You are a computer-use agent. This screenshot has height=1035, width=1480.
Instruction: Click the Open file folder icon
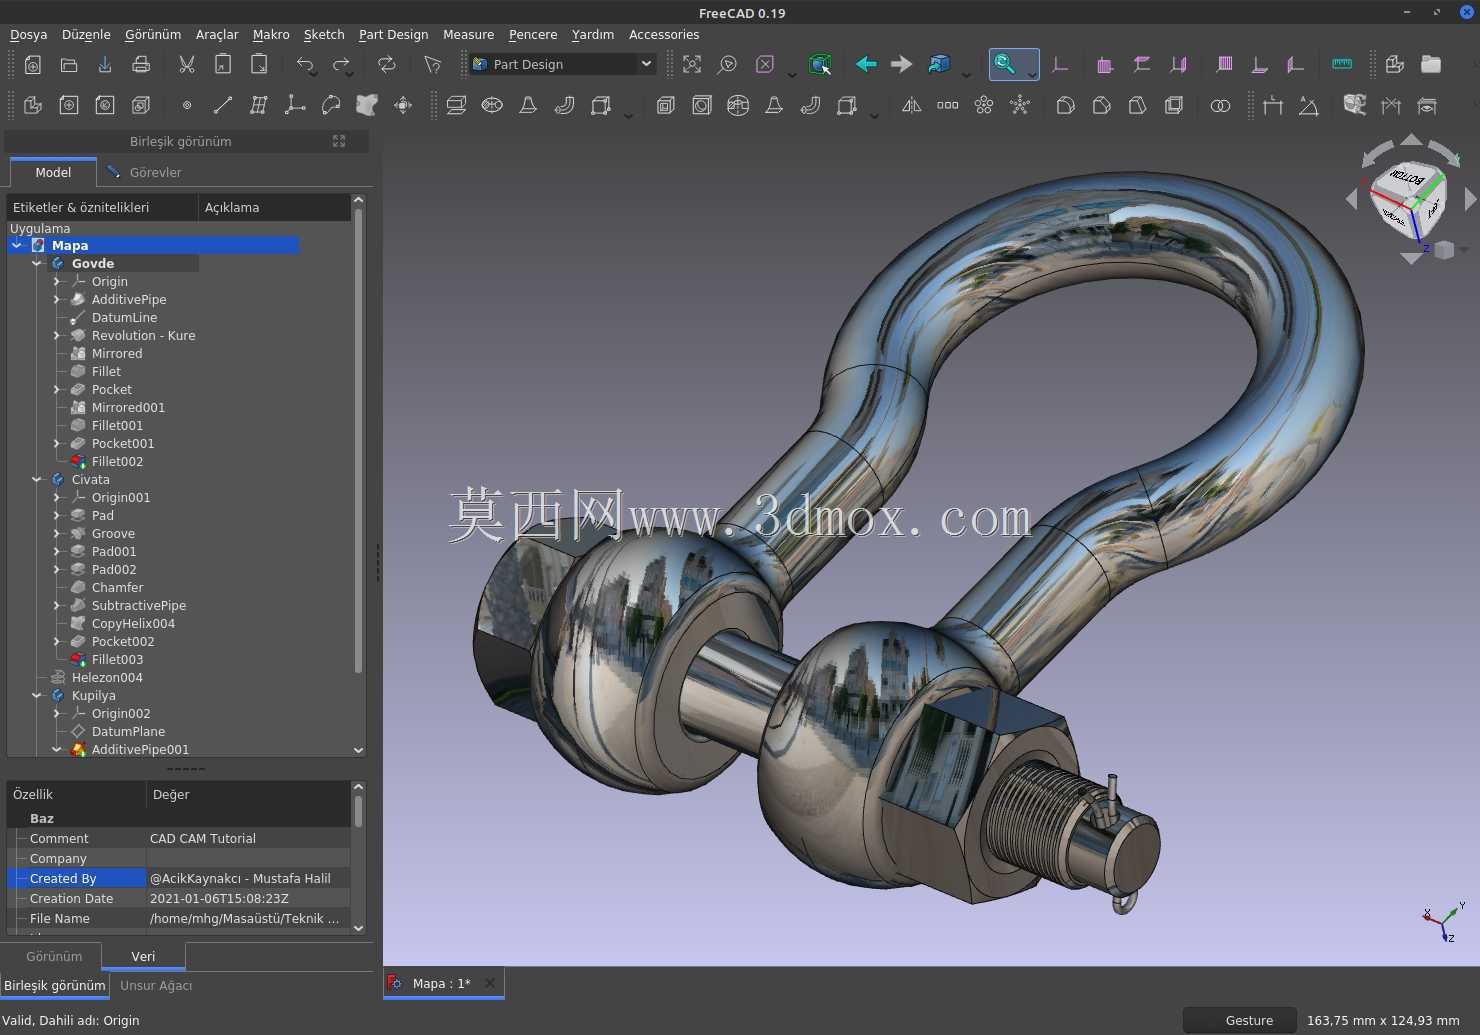coord(69,65)
